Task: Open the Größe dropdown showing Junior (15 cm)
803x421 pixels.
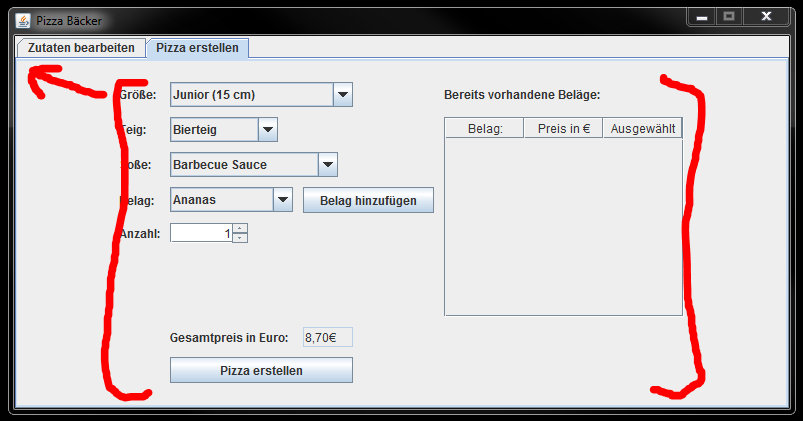Action: [342, 95]
